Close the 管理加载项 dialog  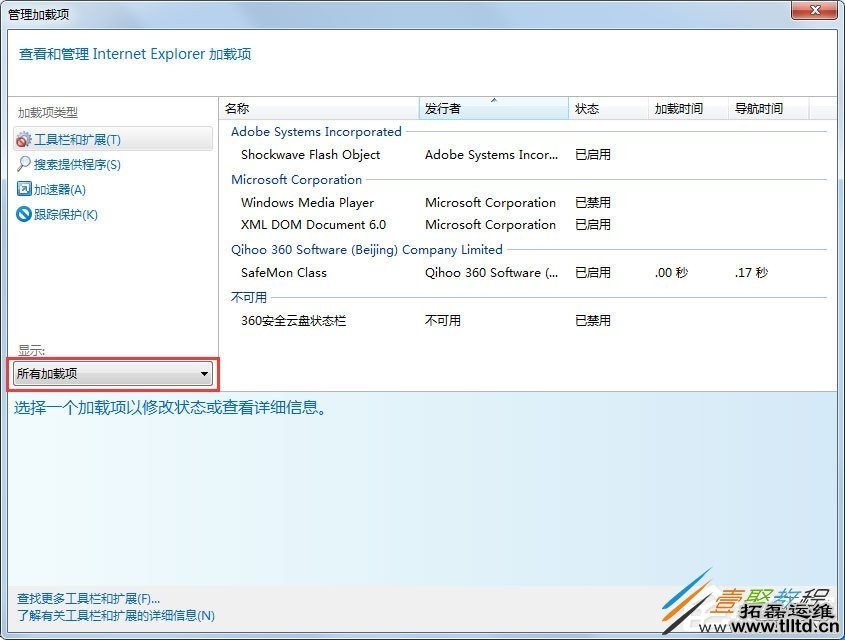(815, 11)
